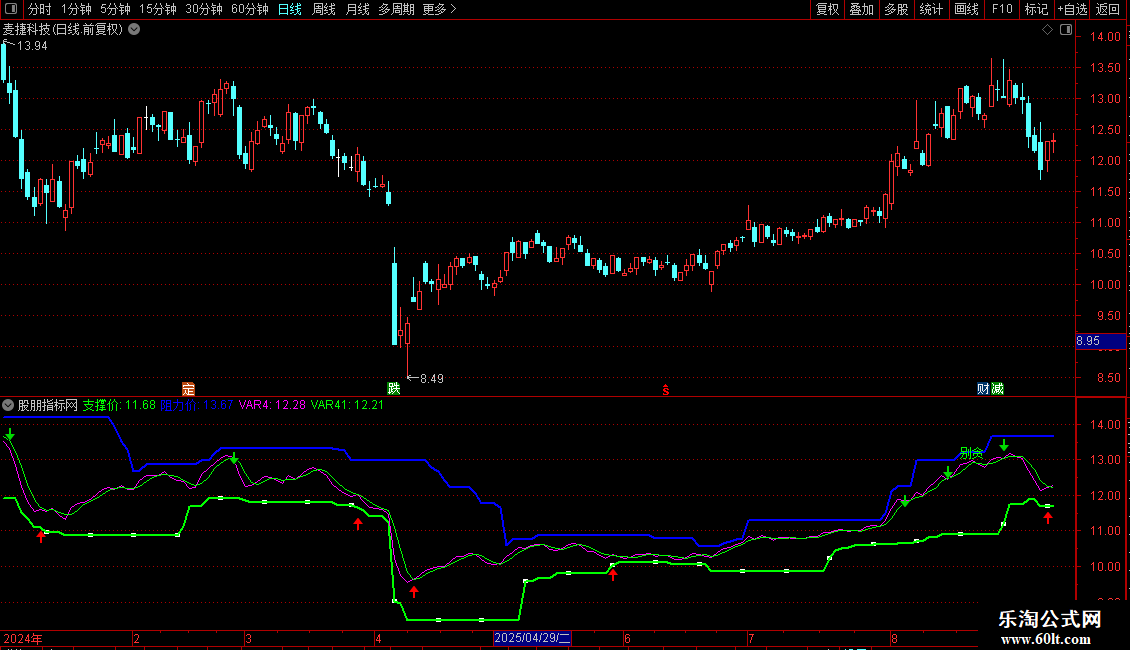Click the diamond icon in chart corner
1130x650 pixels.
(1048, 30)
